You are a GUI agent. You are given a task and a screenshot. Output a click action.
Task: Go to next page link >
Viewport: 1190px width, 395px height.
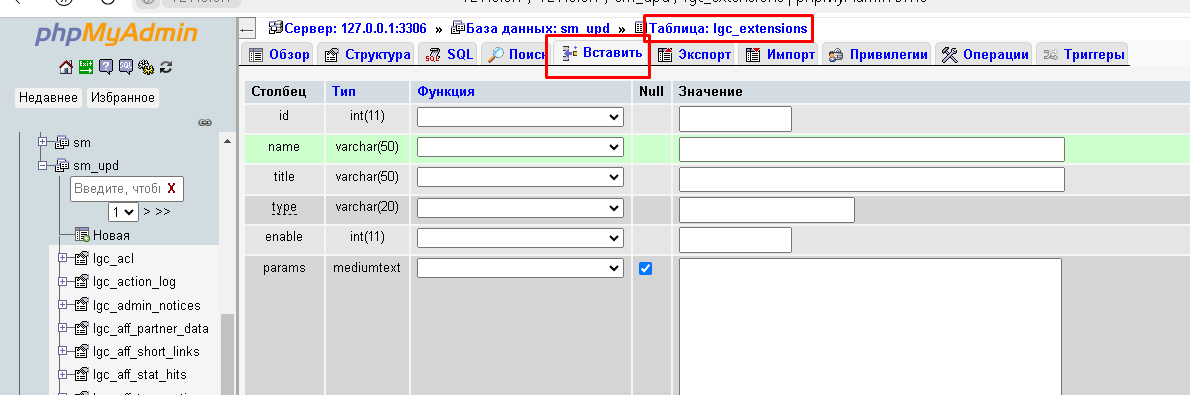pos(147,212)
